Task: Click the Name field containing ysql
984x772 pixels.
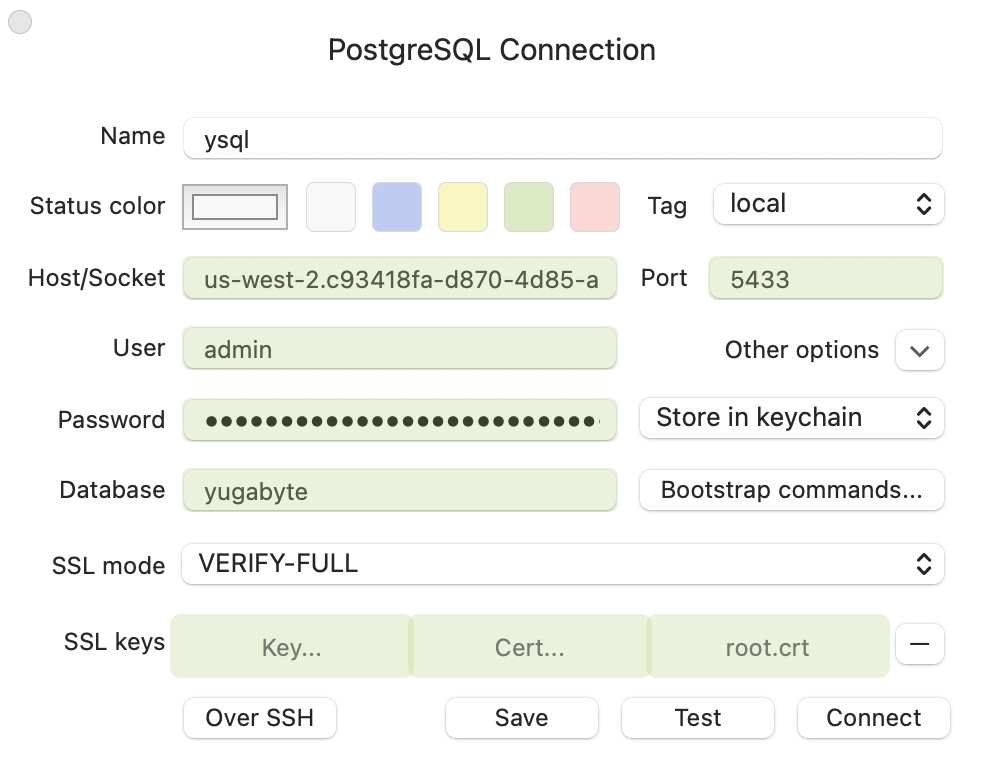Action: [x=562, y=138]
